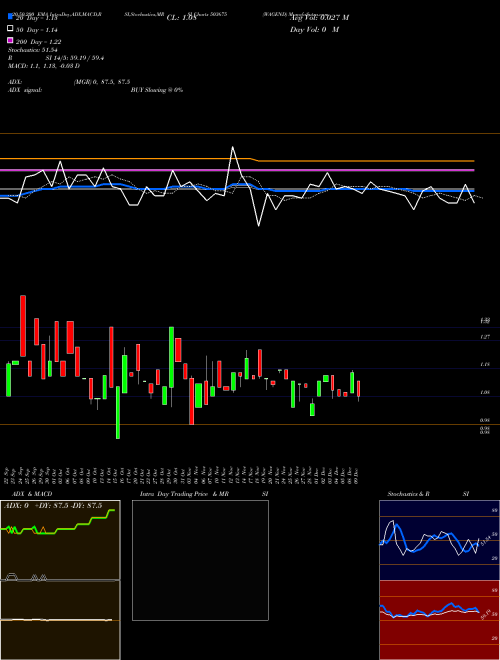500x660 pixels.
Task: Click the blue 20 Day EMA legend swatch
Action: pos(10,17)
